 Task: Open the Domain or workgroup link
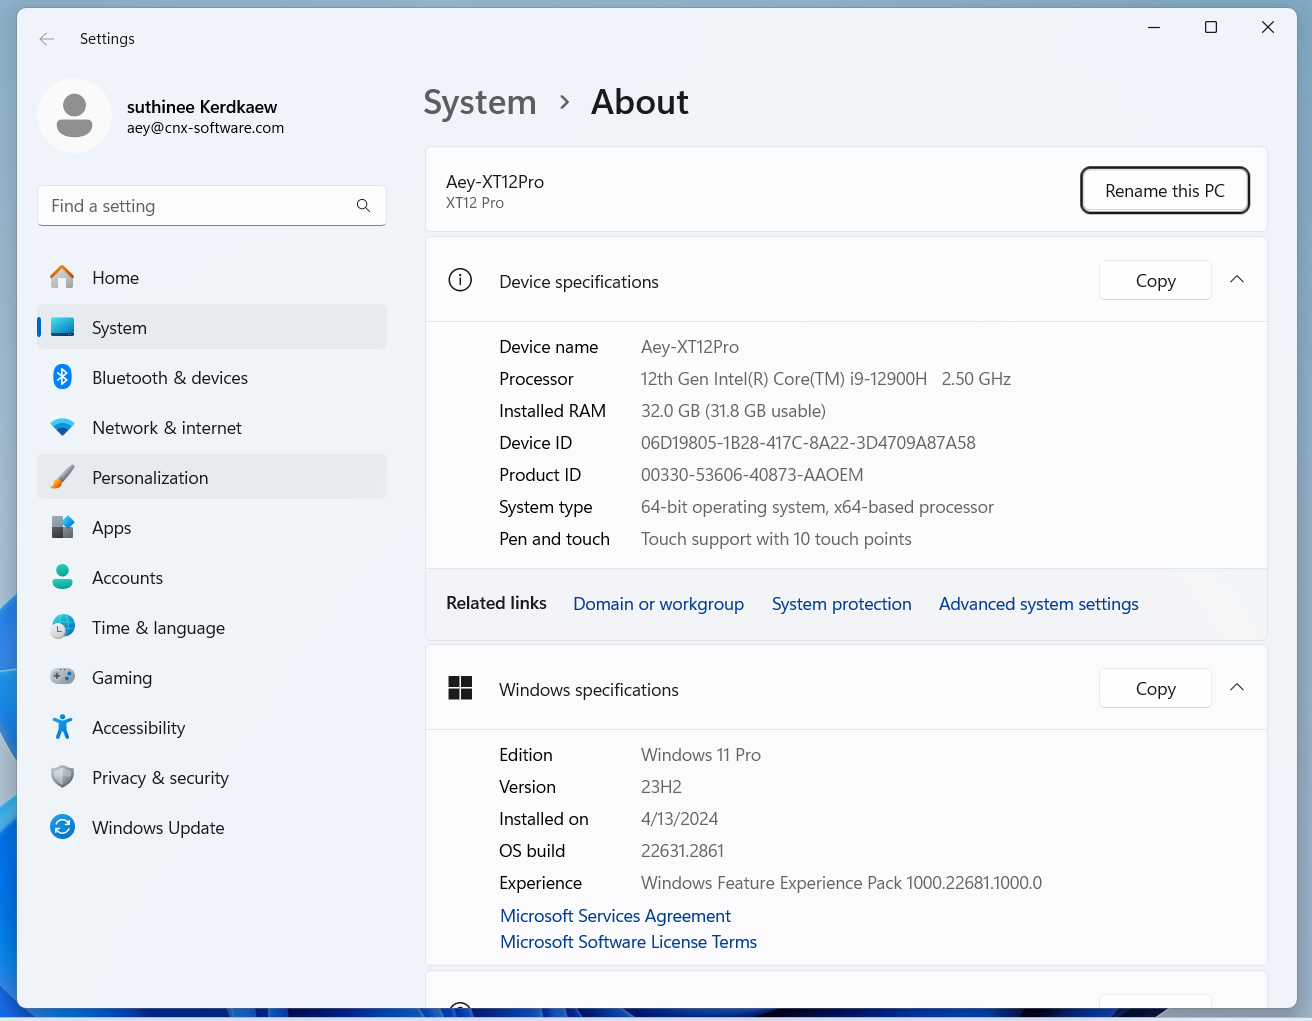pos(658,604)
